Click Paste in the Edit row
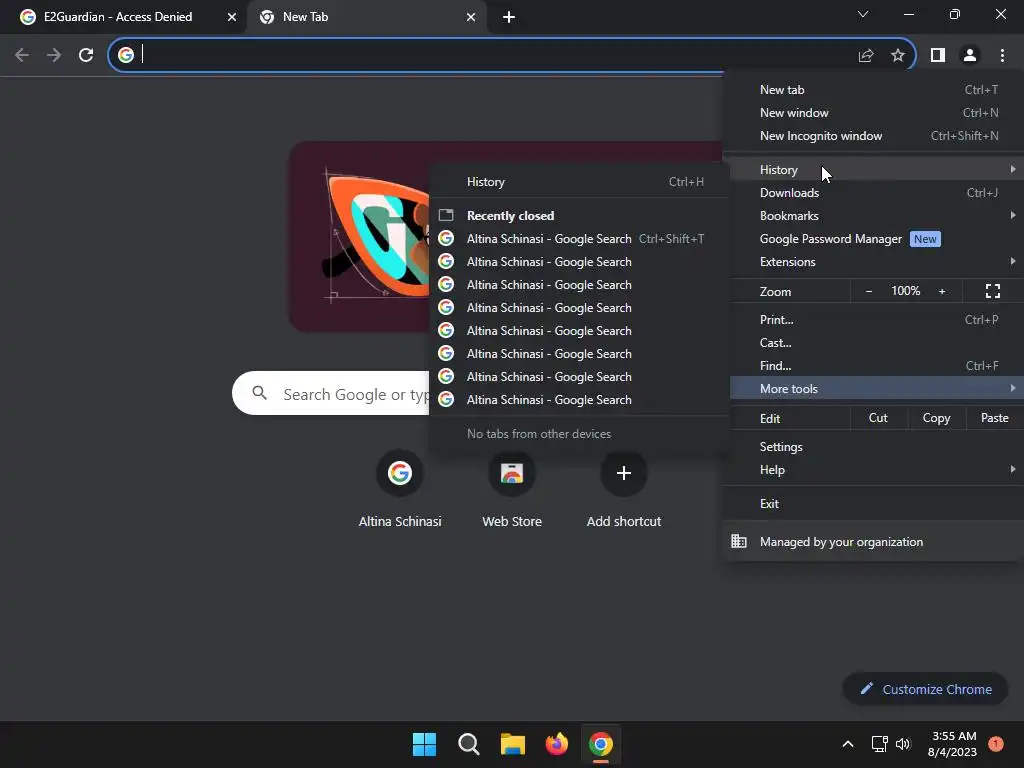1024x768 pixels. 995,418
